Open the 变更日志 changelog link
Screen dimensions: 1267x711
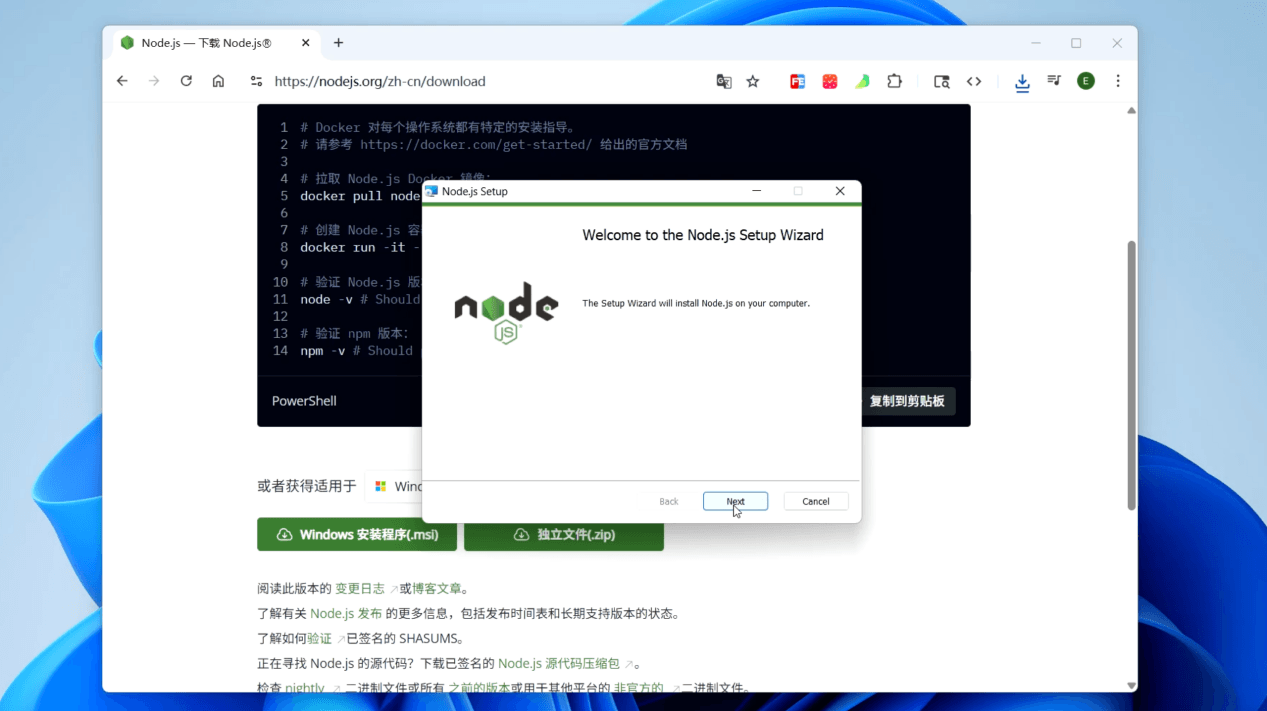tap(359, 589)
